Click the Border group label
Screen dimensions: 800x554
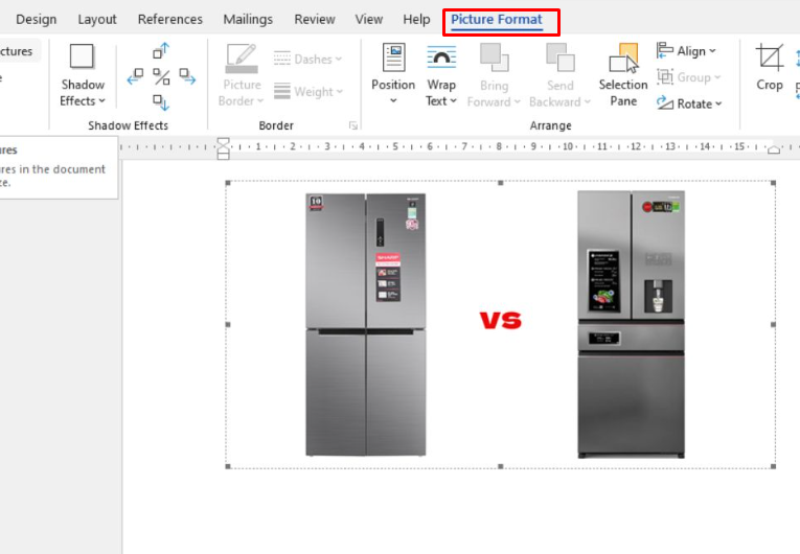pos(276,125)
